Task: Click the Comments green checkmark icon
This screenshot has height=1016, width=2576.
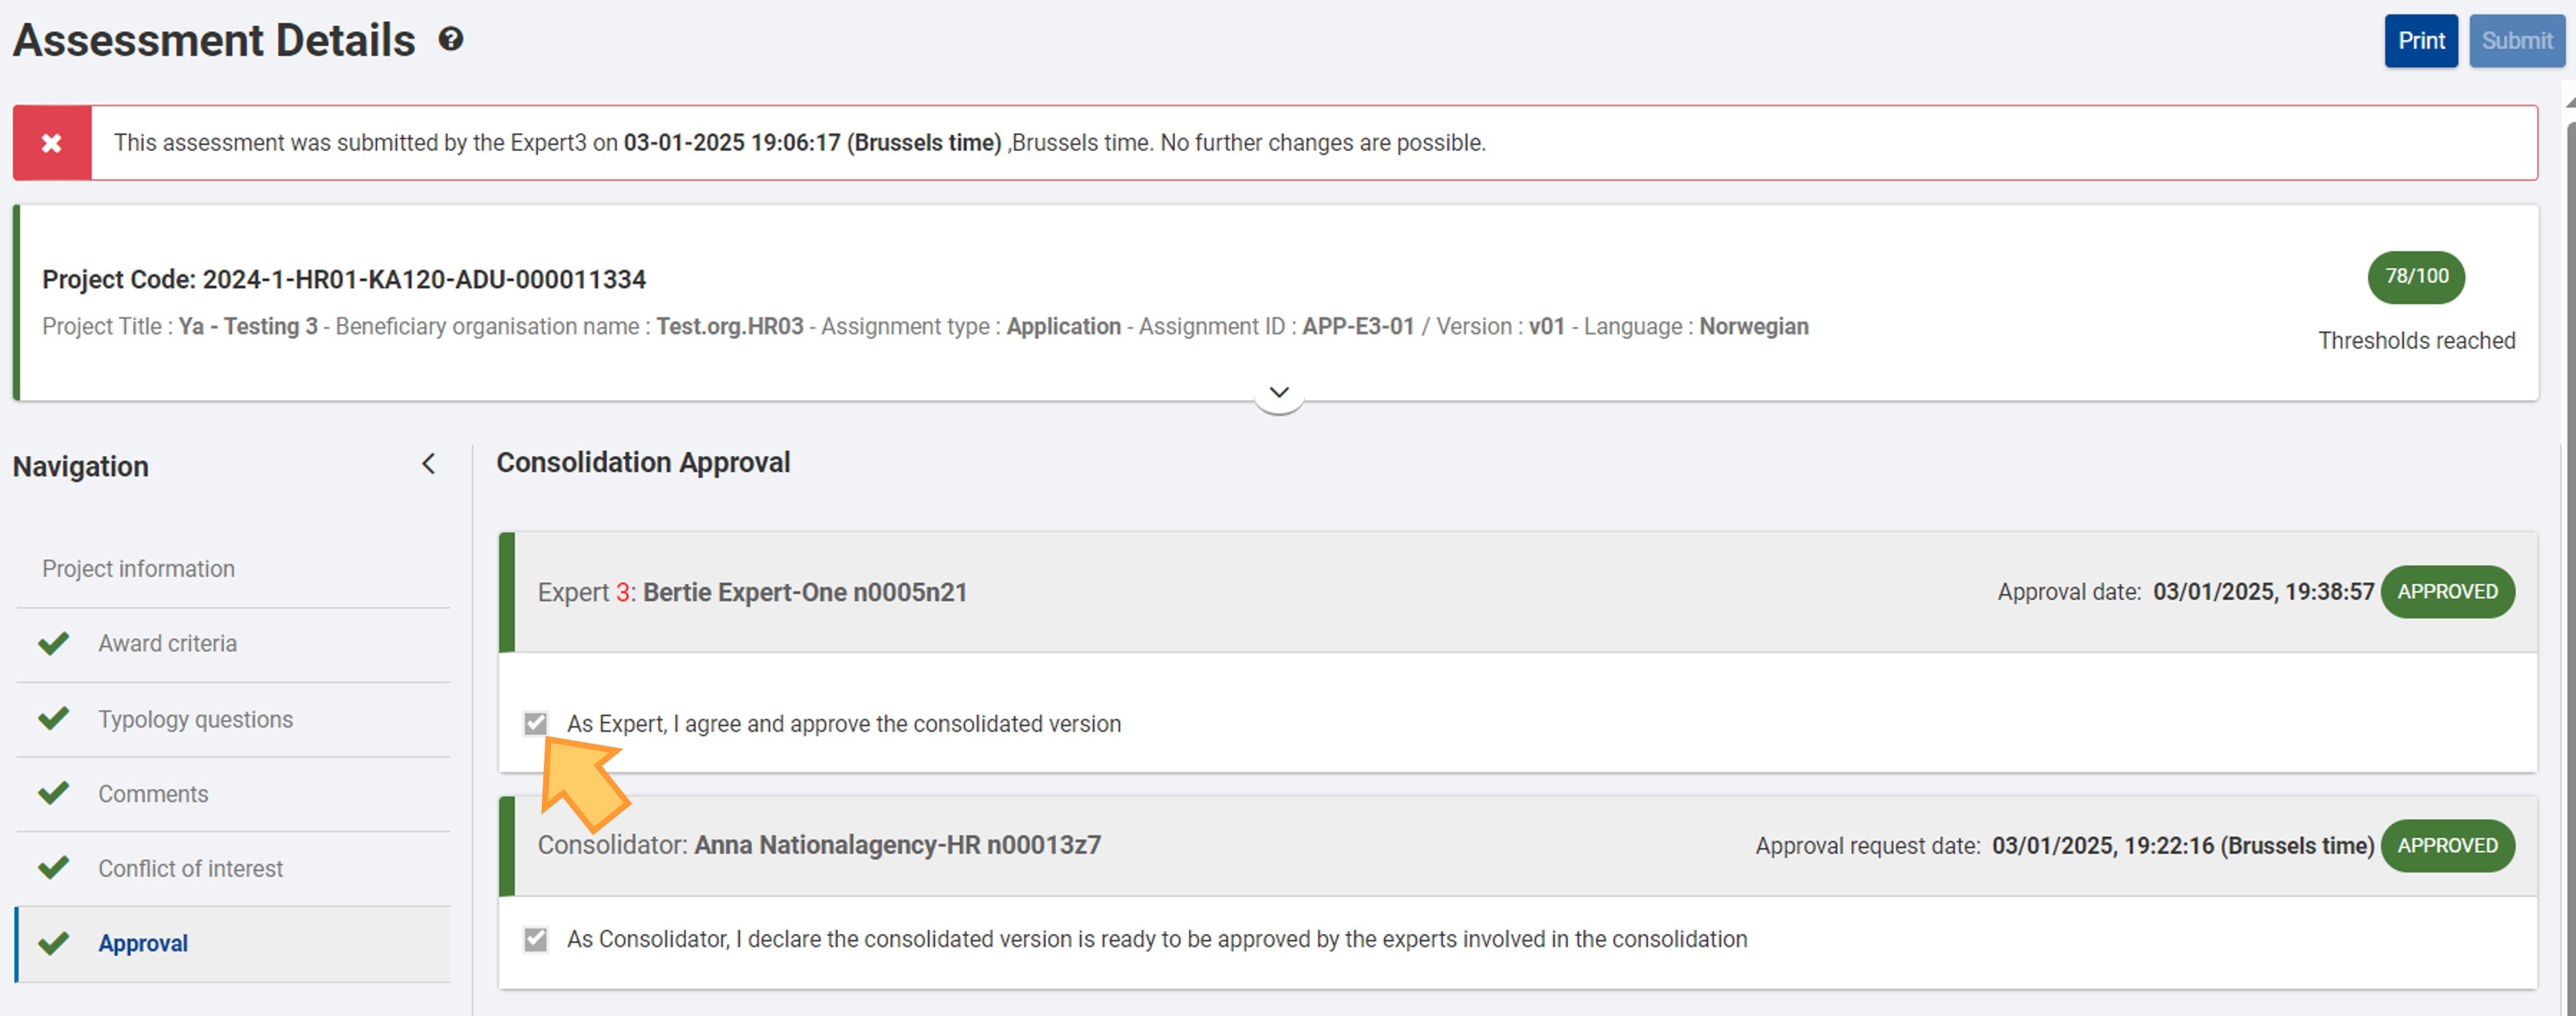Action: 54,793
